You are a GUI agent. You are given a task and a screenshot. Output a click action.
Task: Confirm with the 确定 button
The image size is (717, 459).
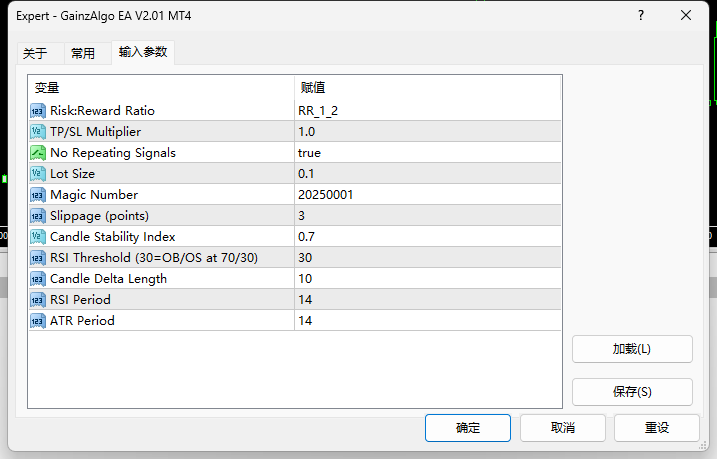coord(468,428)
